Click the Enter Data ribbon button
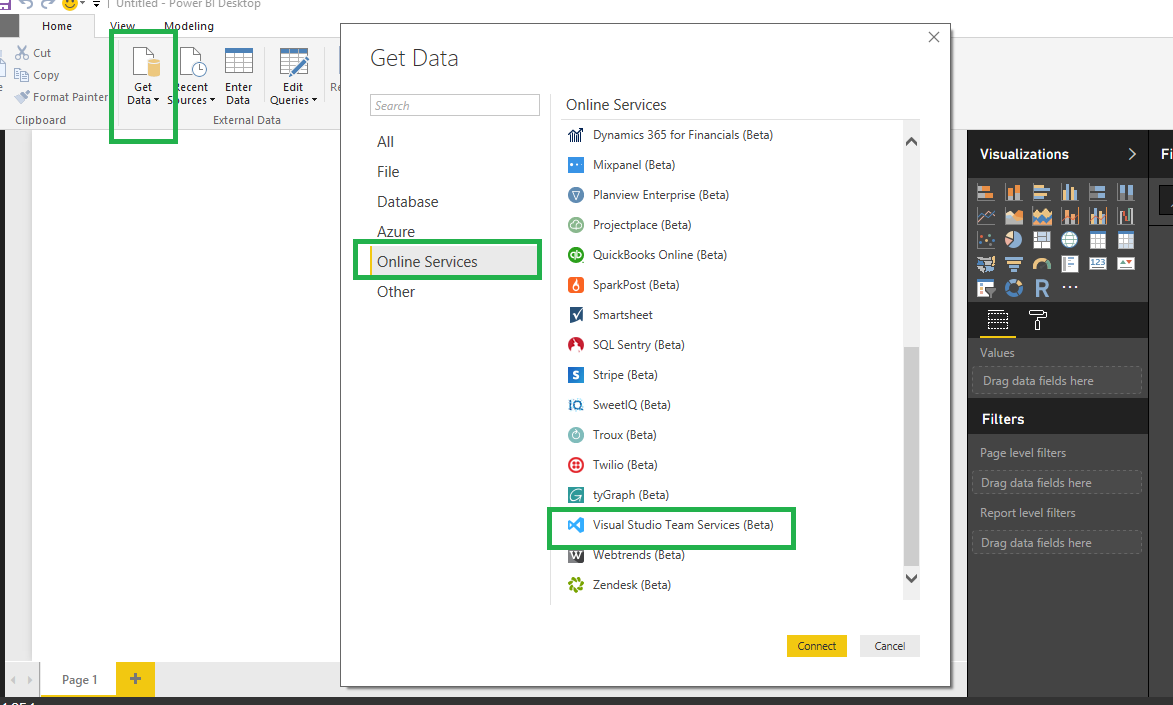Viewport: 1173px width, 705px height. point(238,75)
